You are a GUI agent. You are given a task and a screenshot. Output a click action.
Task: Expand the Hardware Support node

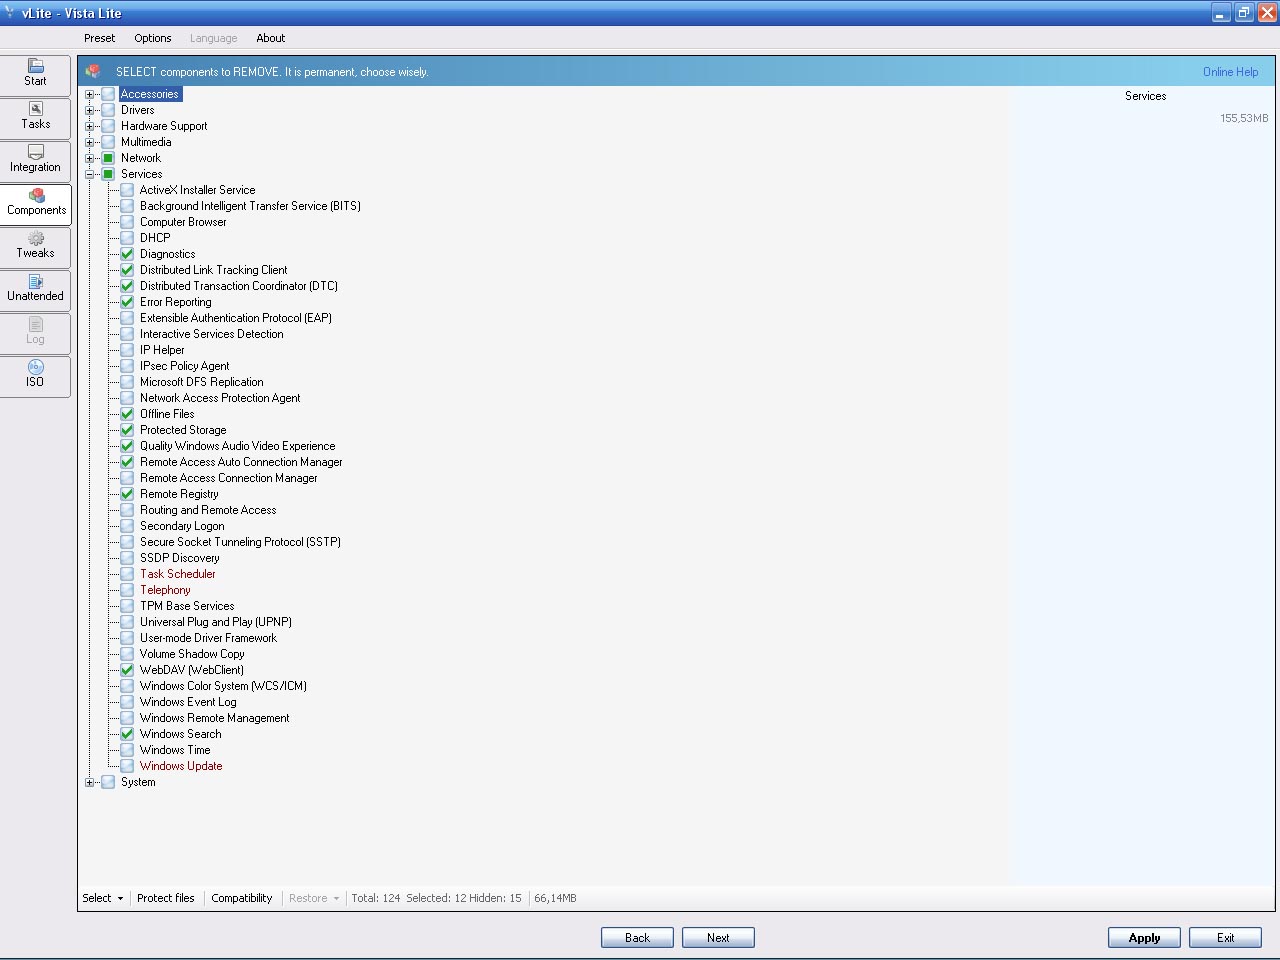point(89,126)
